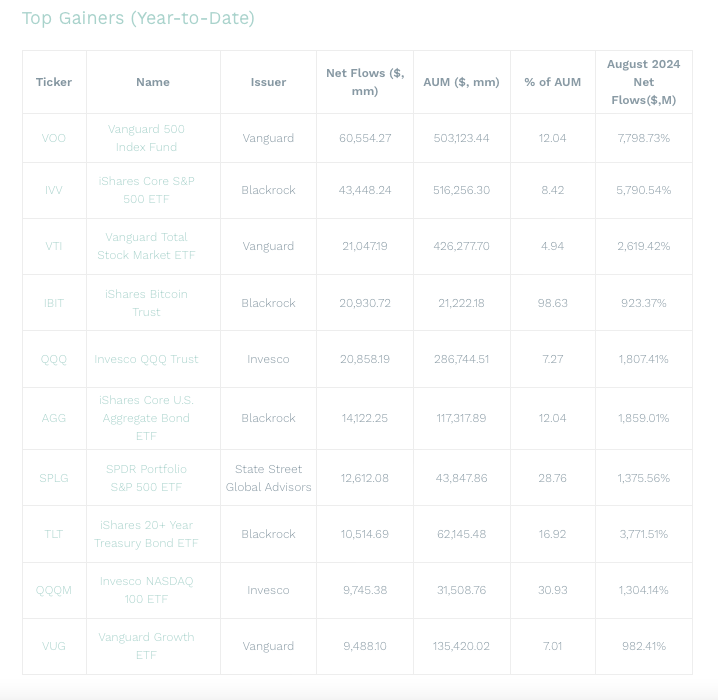Open iShares 20+ Year Treasury Bond ETF

click(x=146, y=534)
